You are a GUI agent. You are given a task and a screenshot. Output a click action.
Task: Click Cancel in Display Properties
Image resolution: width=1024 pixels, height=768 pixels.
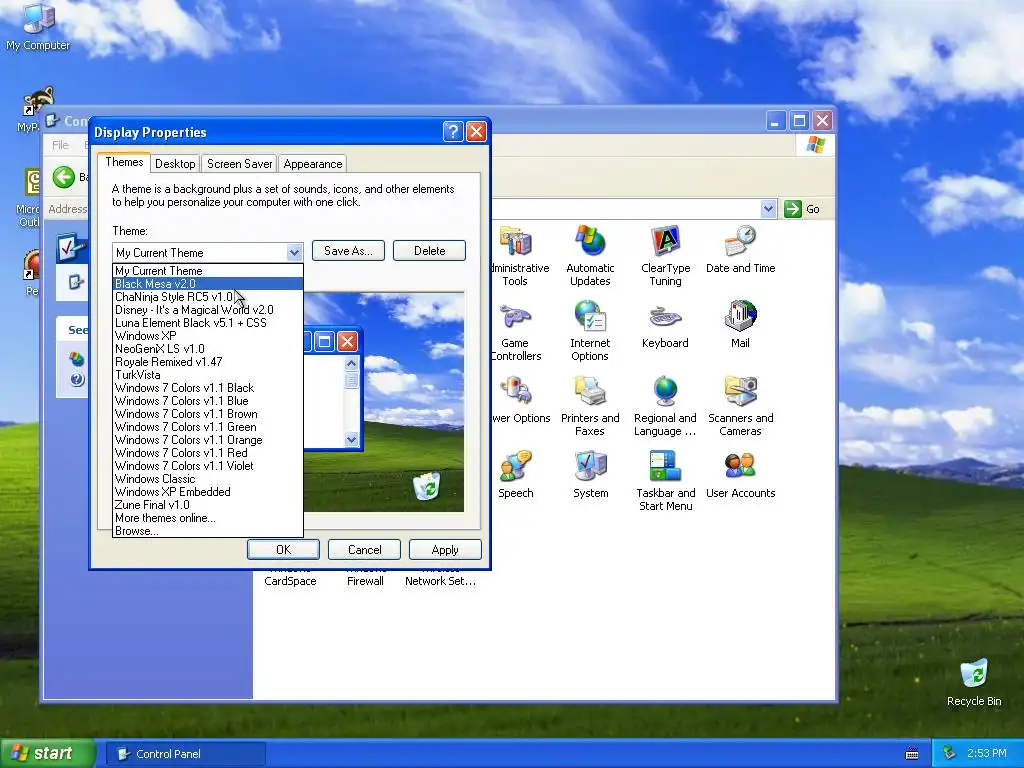point(364,550)
